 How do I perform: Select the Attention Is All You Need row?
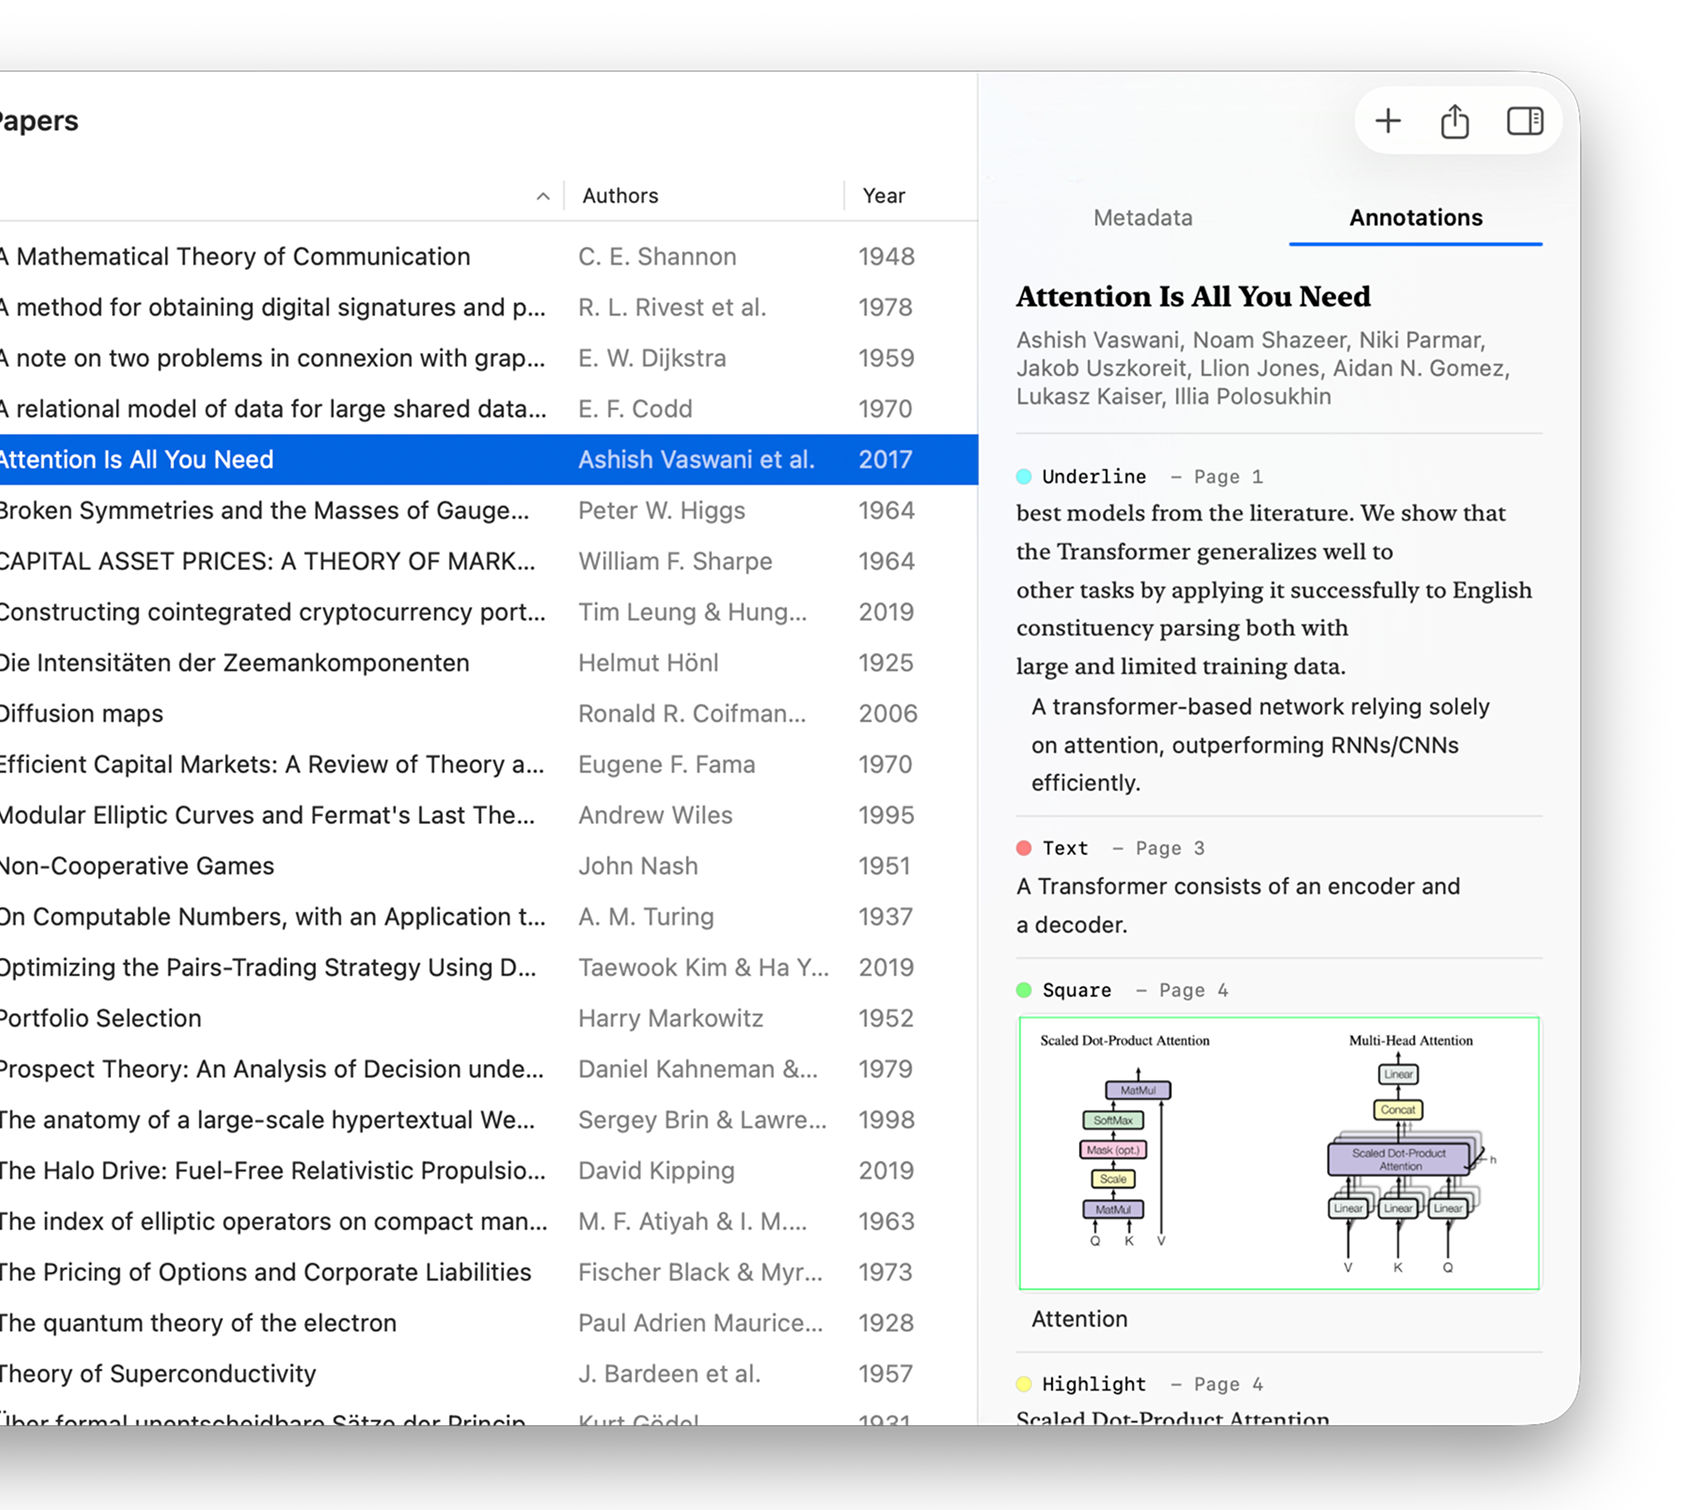tap(488, 459)
